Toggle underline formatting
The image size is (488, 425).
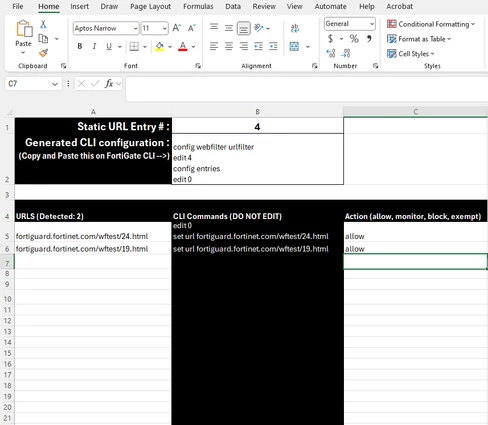click(x=109, y=46)
